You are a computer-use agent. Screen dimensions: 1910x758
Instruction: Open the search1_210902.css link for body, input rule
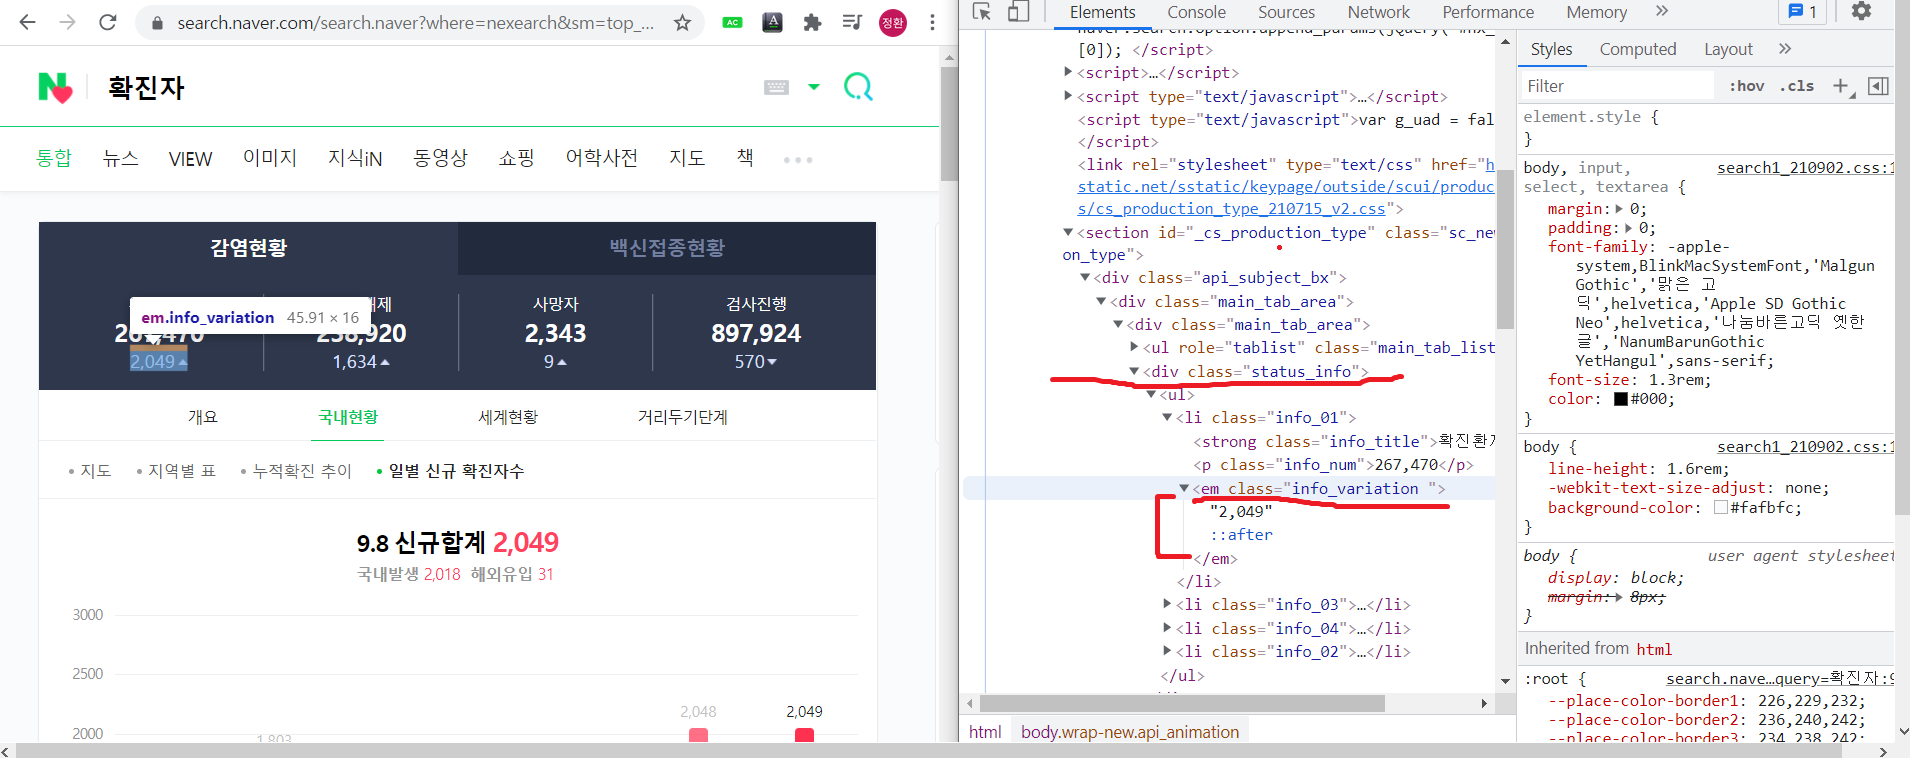pos(1805,168)
